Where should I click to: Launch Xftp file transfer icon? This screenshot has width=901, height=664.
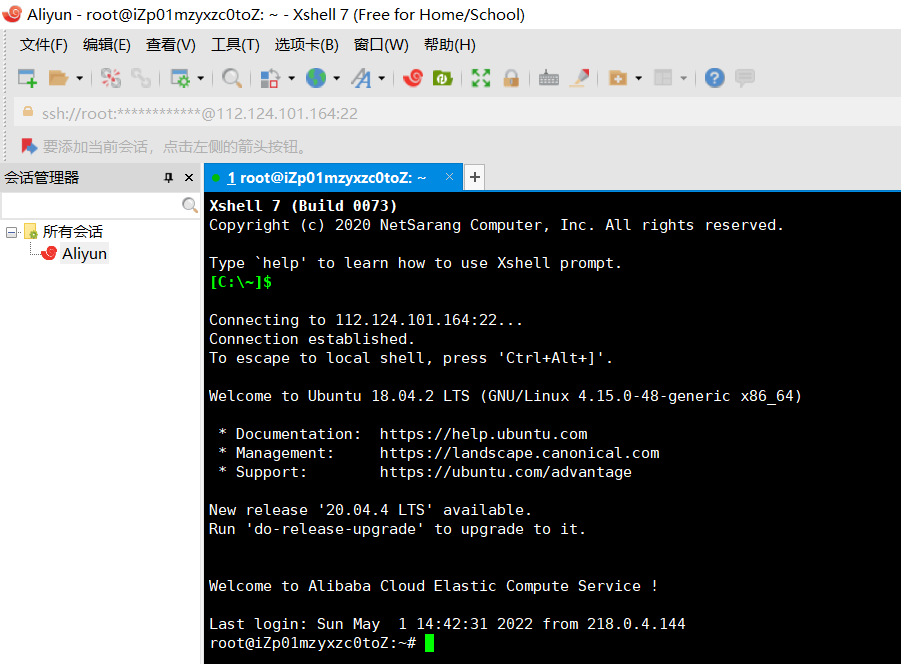click(442, 78)
